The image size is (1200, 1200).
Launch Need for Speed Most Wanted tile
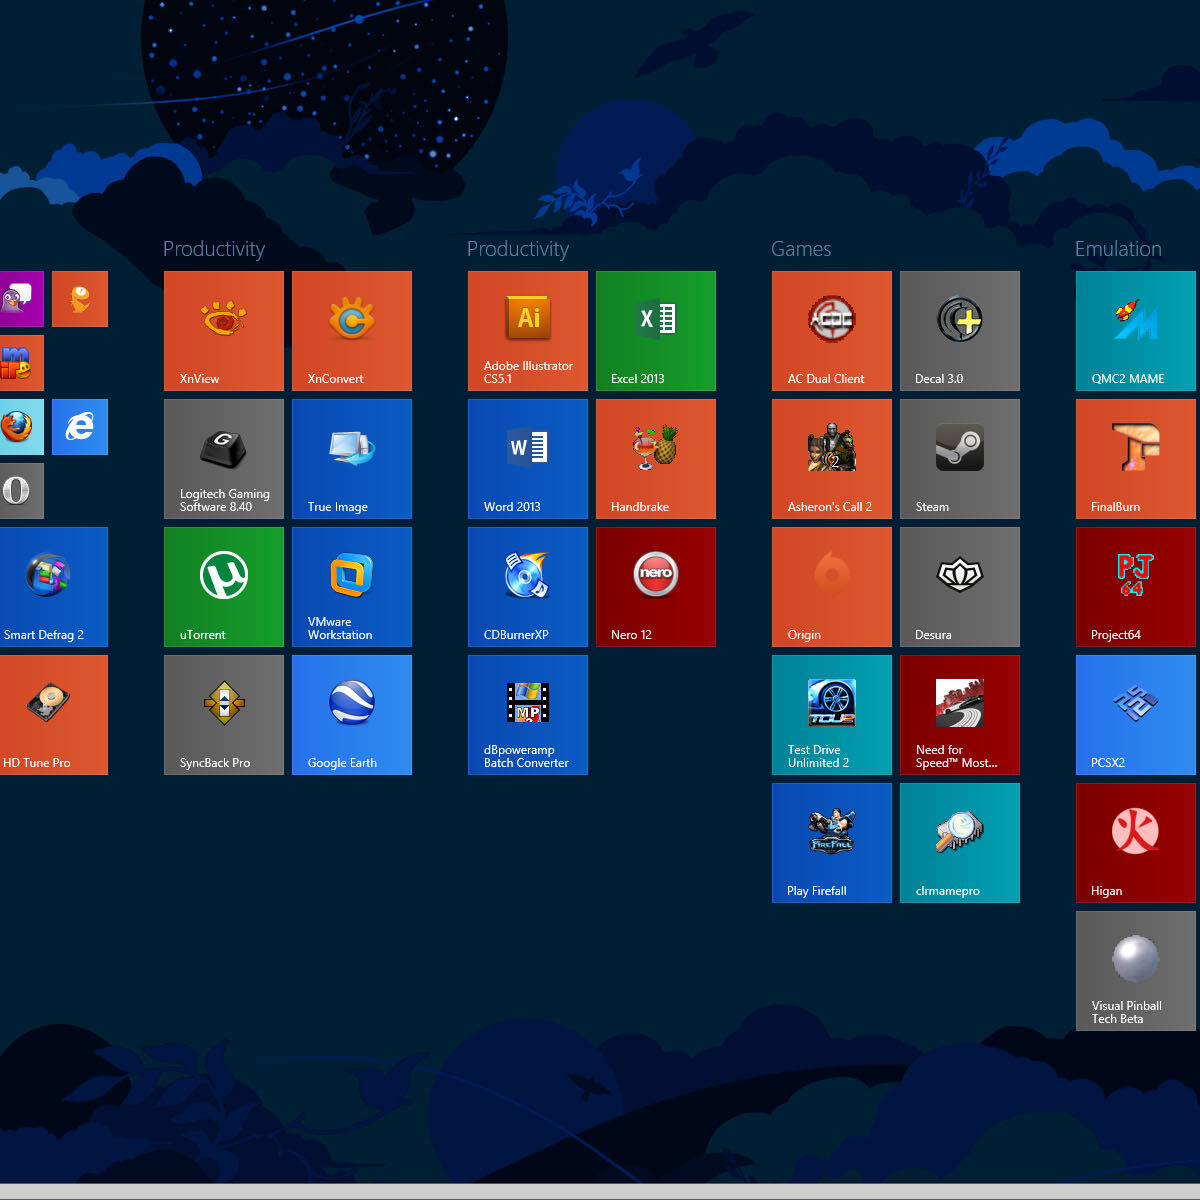pos(960,715)
